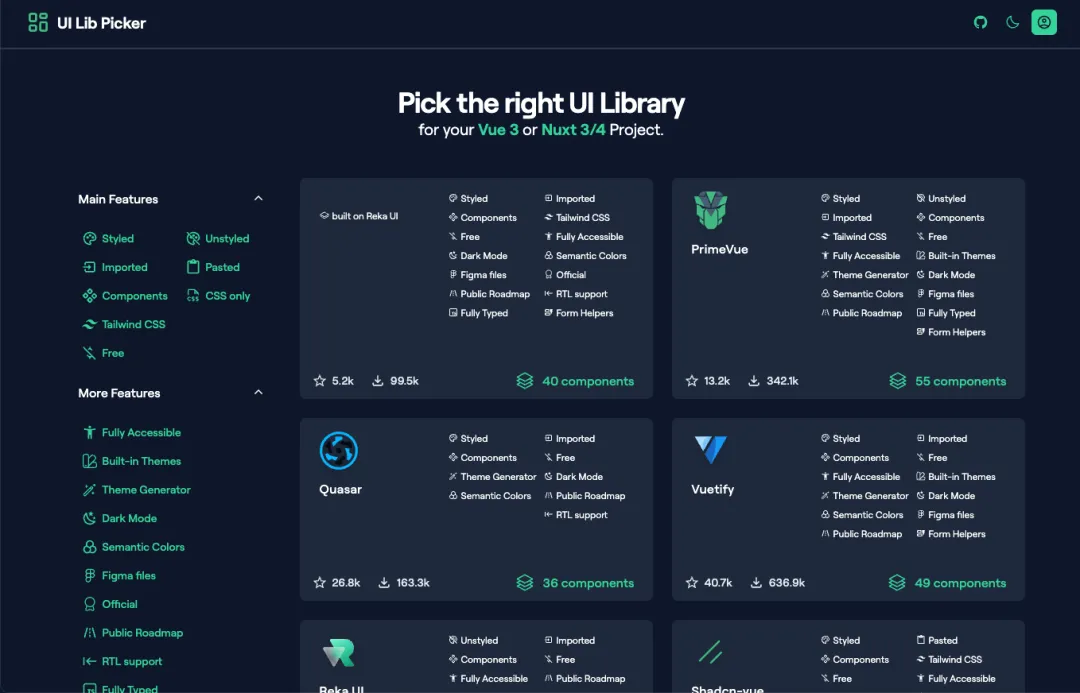Viewport: 1080px width, 693px height.
Task: Click the Vue 3 highlighted text
Action: (x=498, y=130)
